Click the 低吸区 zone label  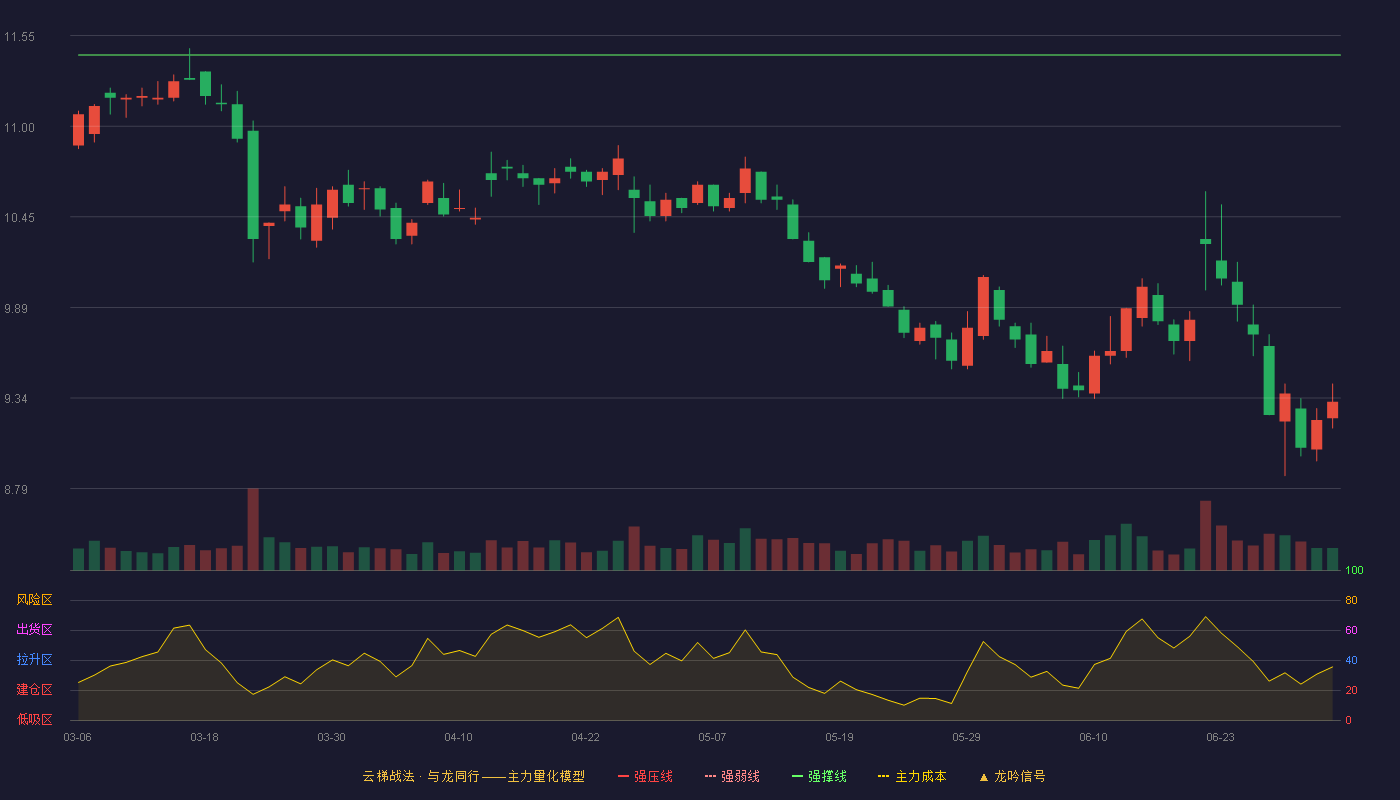[x=34, y=719]
